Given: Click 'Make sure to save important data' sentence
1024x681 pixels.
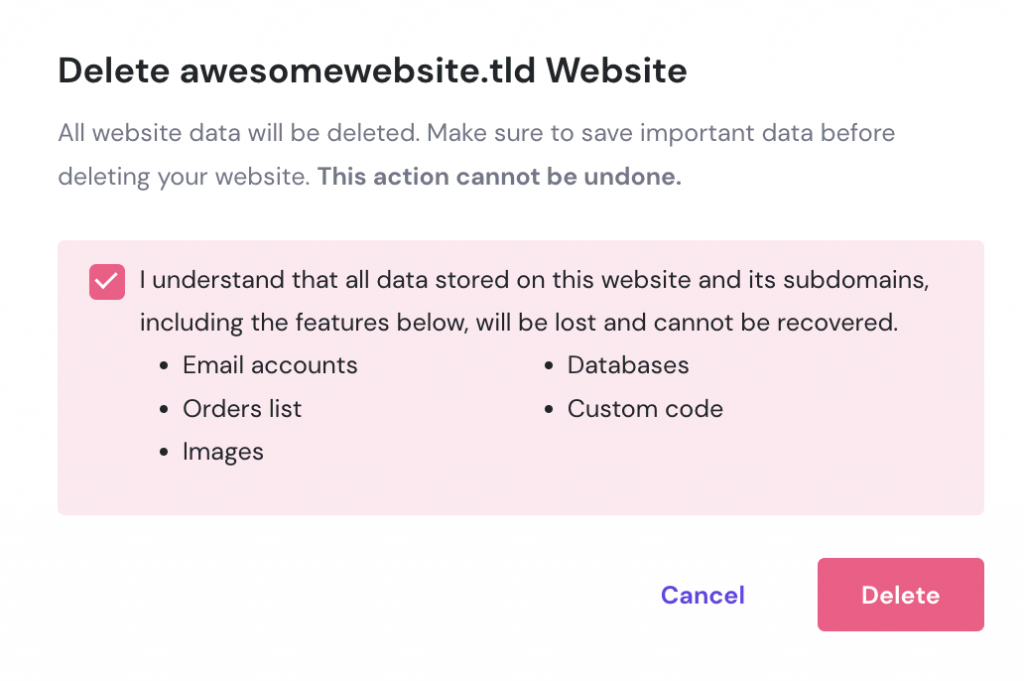Looking at the screenshot, I should click(650, 133).
